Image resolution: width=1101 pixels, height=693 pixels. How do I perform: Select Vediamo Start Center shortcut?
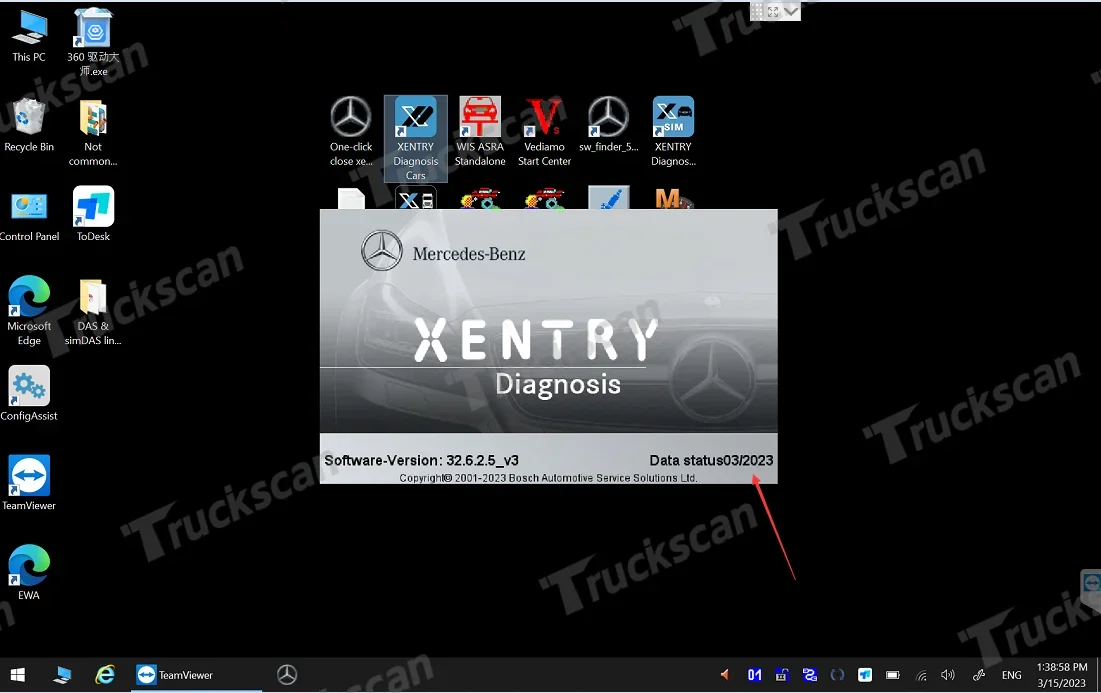click(544, 132)
